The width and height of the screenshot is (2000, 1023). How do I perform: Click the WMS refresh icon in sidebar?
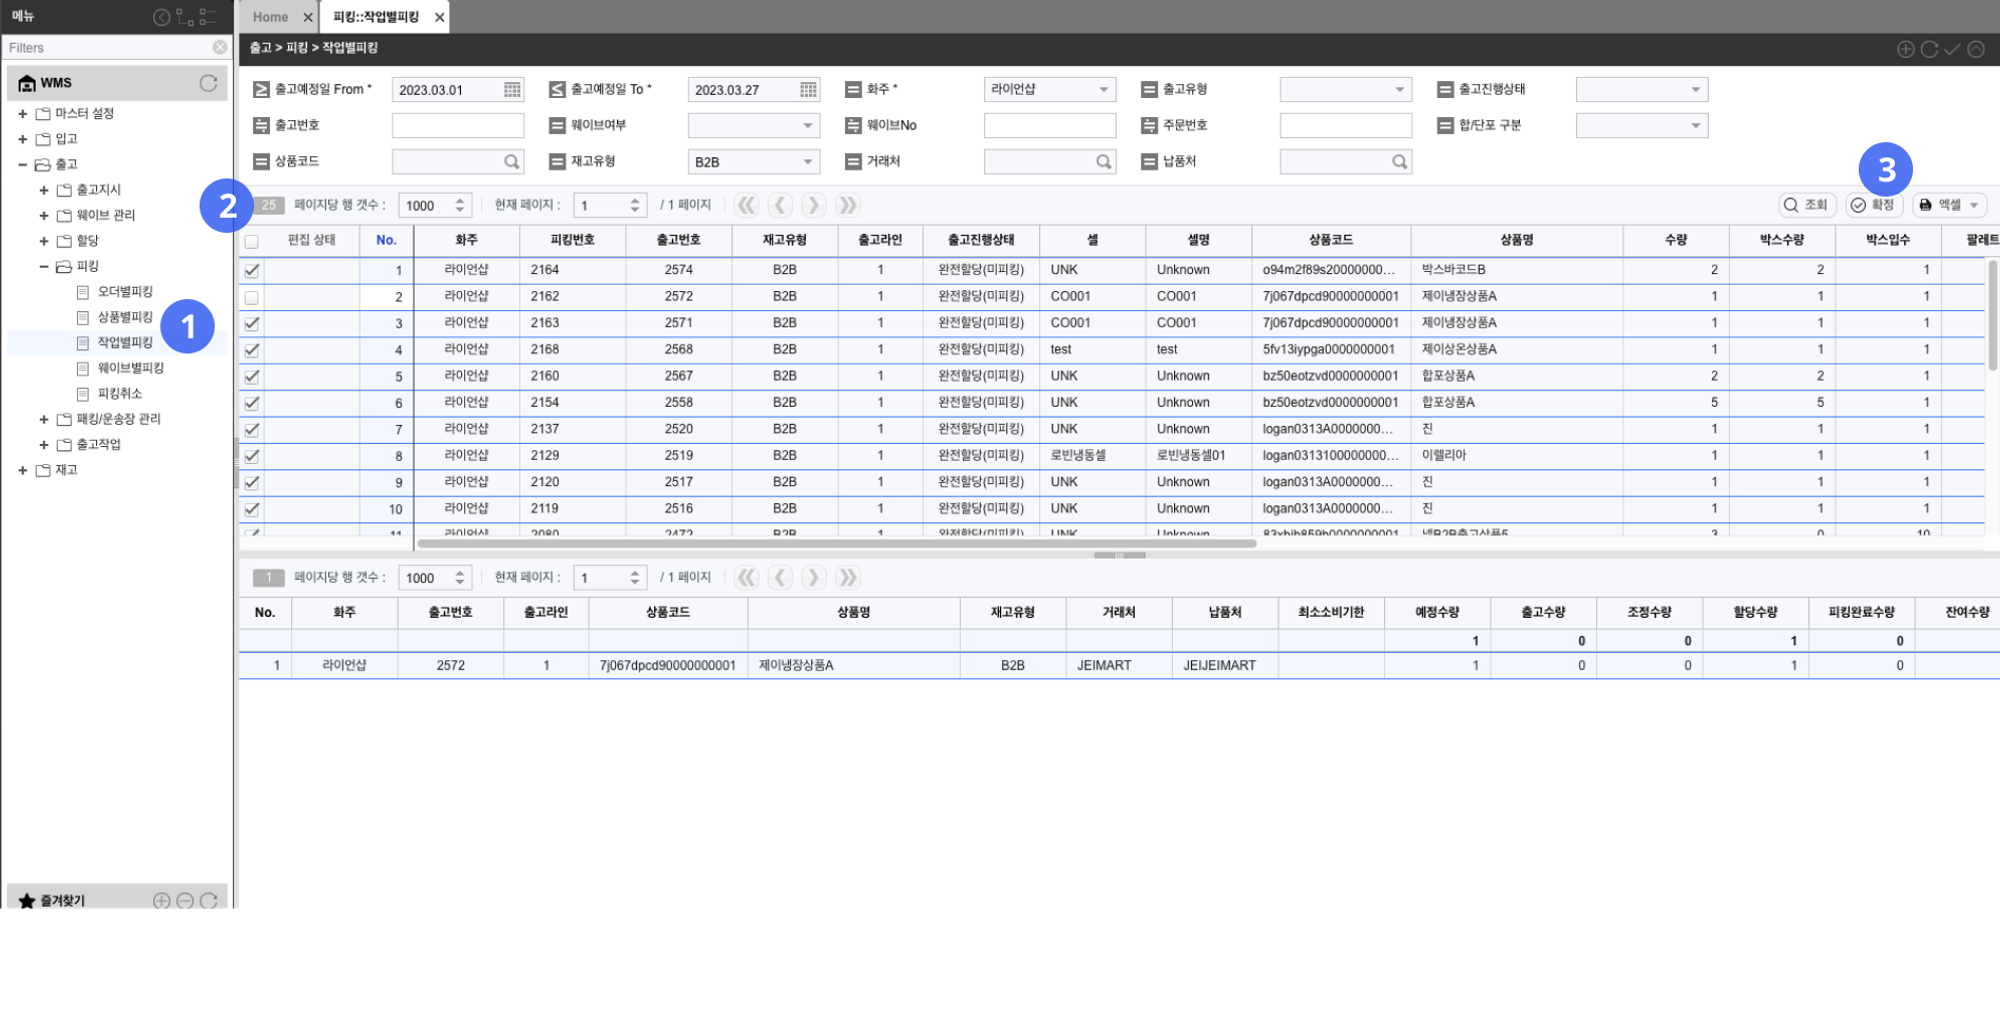(208, 83)
